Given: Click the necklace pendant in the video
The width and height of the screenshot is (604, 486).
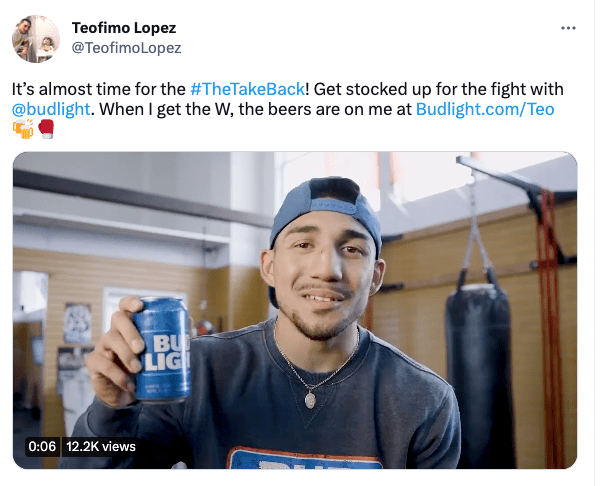Looking at the screenshot, I should tap(309, 399).
